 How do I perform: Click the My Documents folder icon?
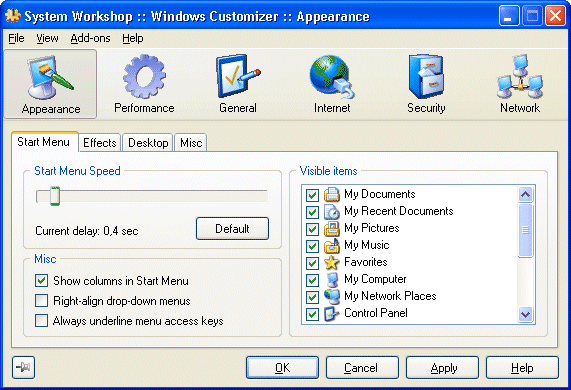[x=331, y=194]
